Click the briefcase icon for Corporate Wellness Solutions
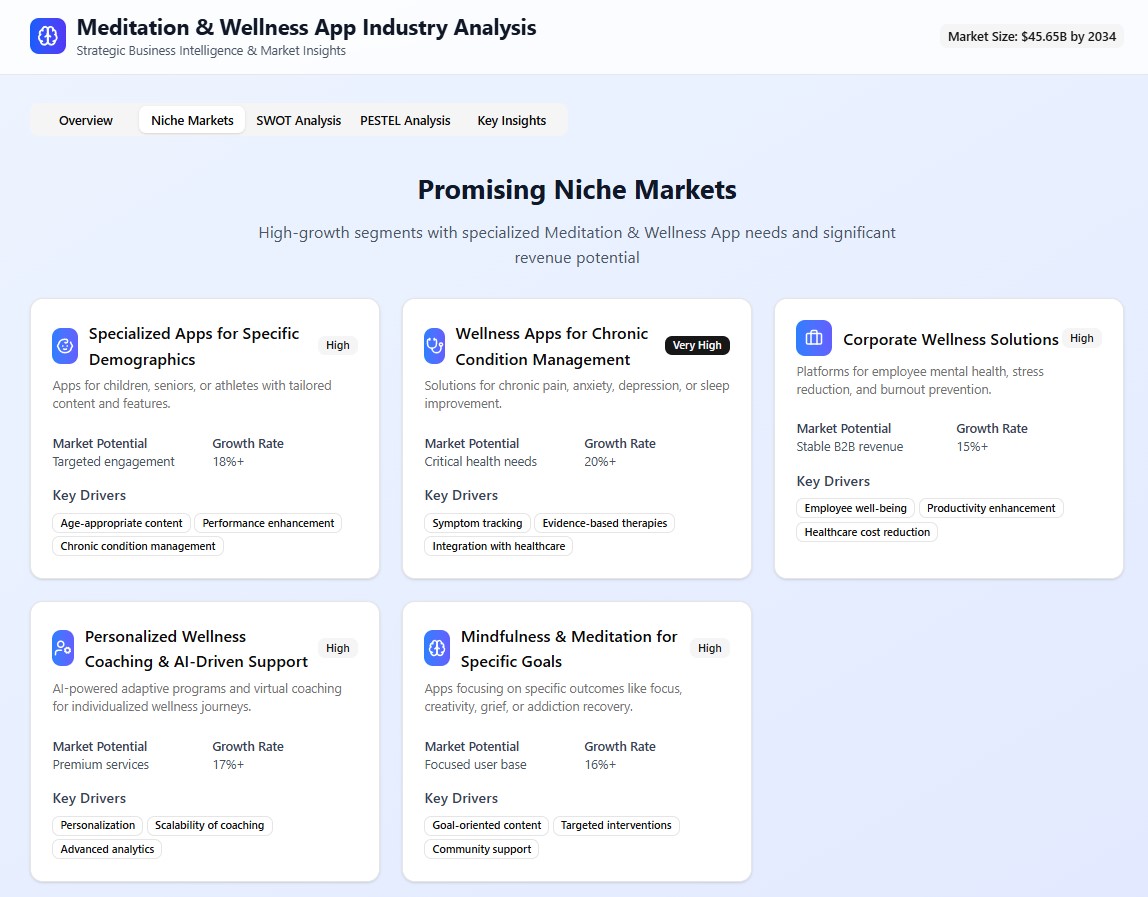This screenshot has height=897, width=1148. click(814, 338)
